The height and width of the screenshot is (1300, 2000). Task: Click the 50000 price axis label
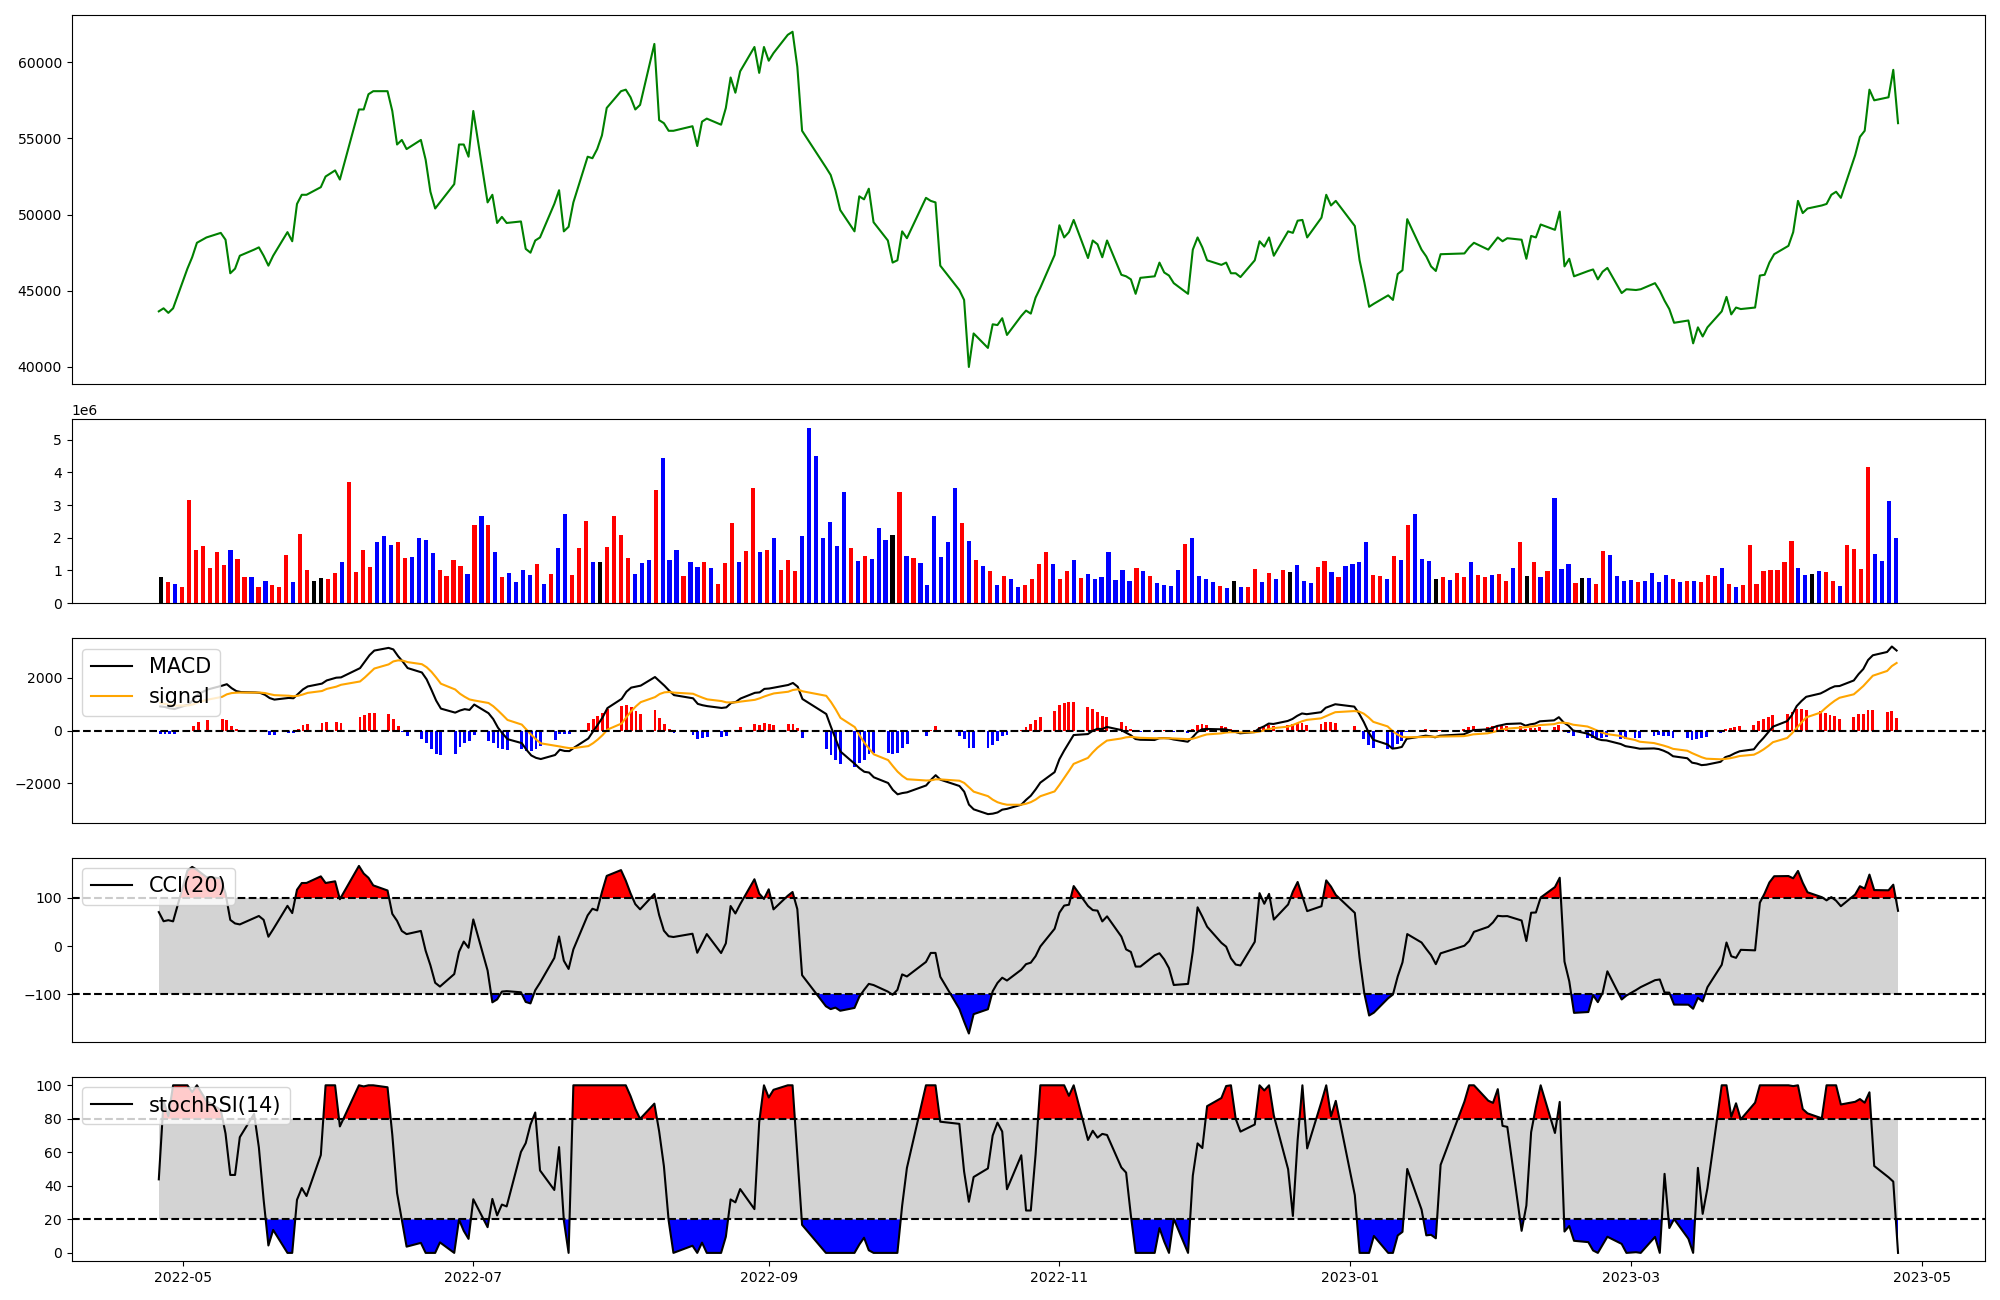(x=40, y=215)
